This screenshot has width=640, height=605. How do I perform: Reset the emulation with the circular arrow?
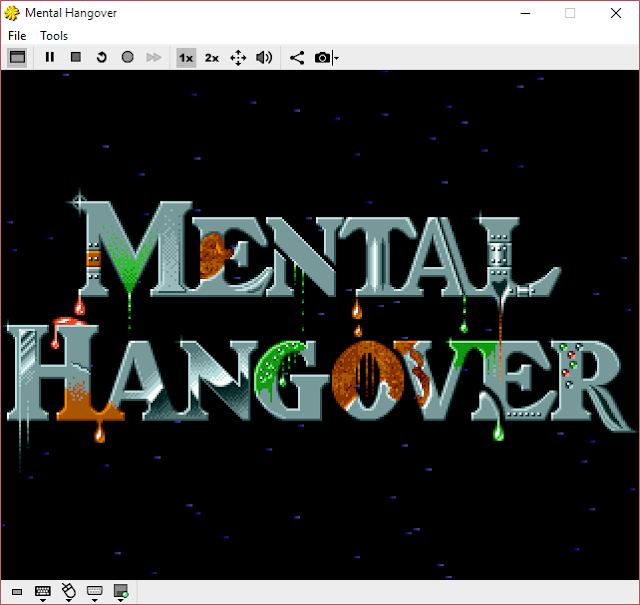click(x=102, y=57)
